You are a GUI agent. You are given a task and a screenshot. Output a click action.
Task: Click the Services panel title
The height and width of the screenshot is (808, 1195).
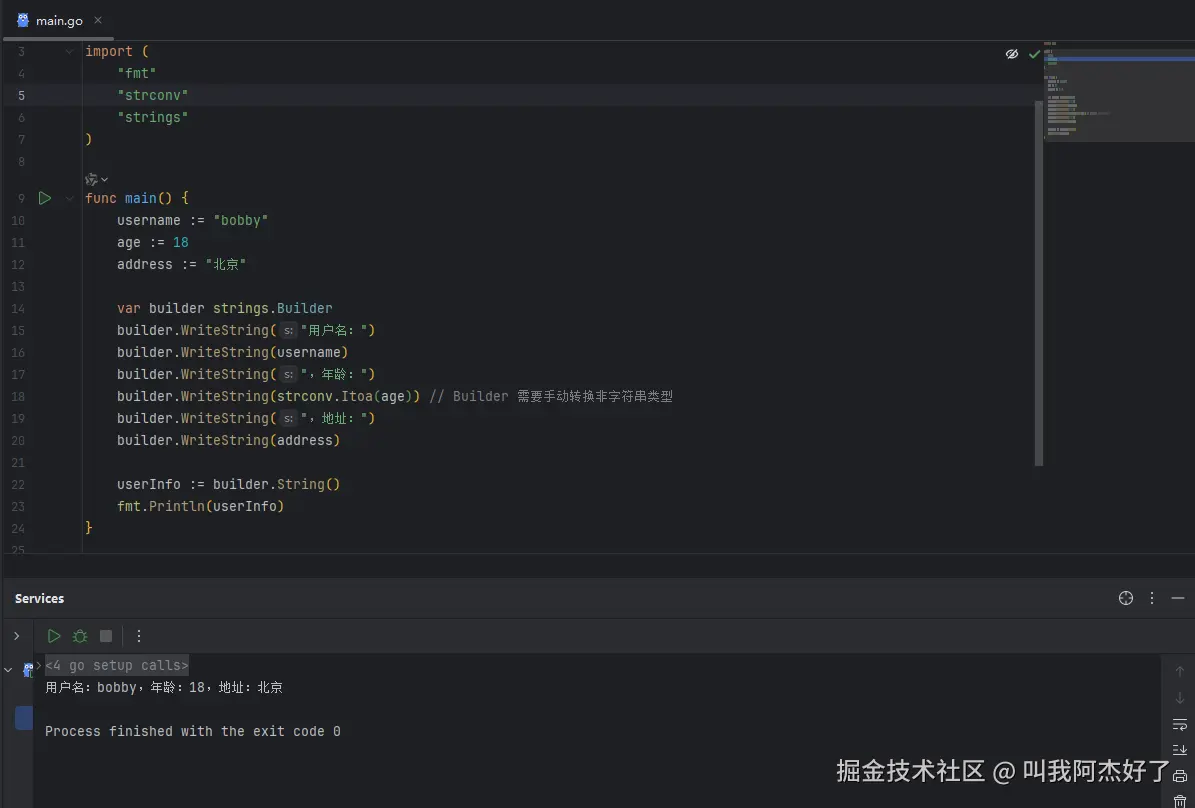click(40, 598)
